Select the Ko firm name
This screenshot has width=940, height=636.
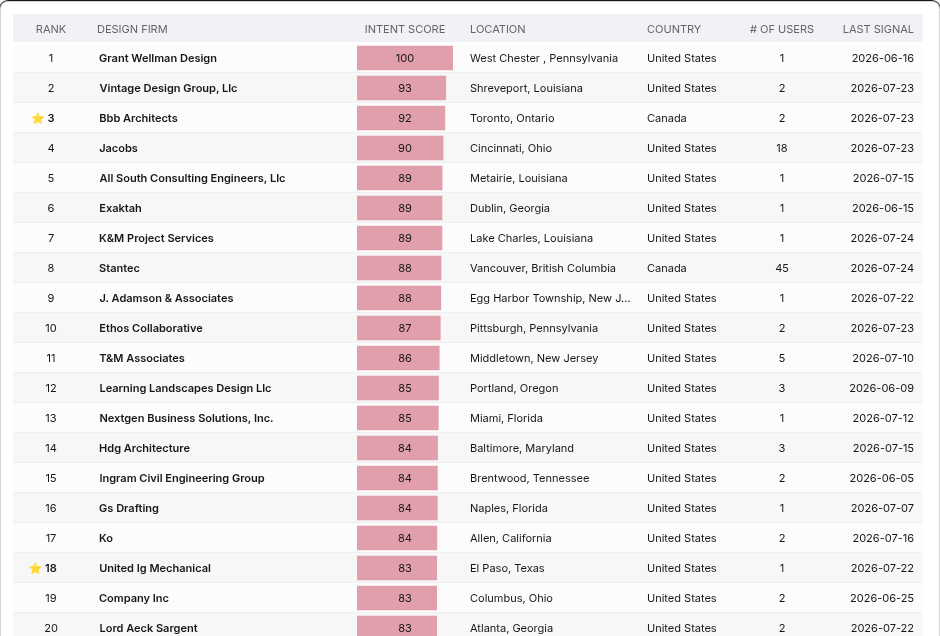click(106, 538)
